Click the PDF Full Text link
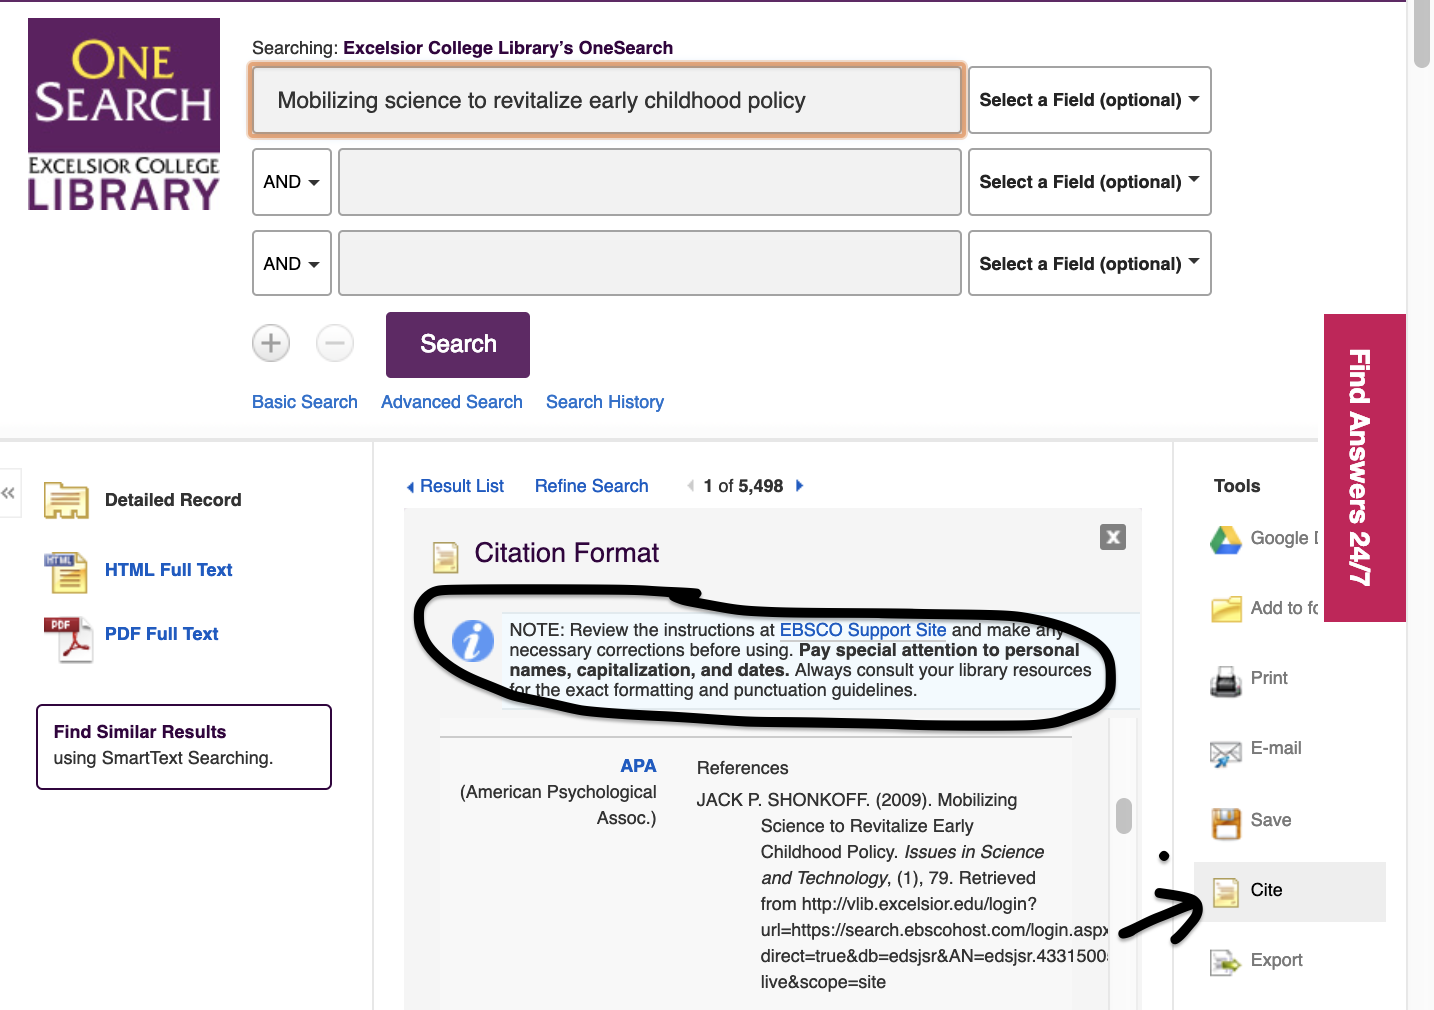 (x=162, y=634)
